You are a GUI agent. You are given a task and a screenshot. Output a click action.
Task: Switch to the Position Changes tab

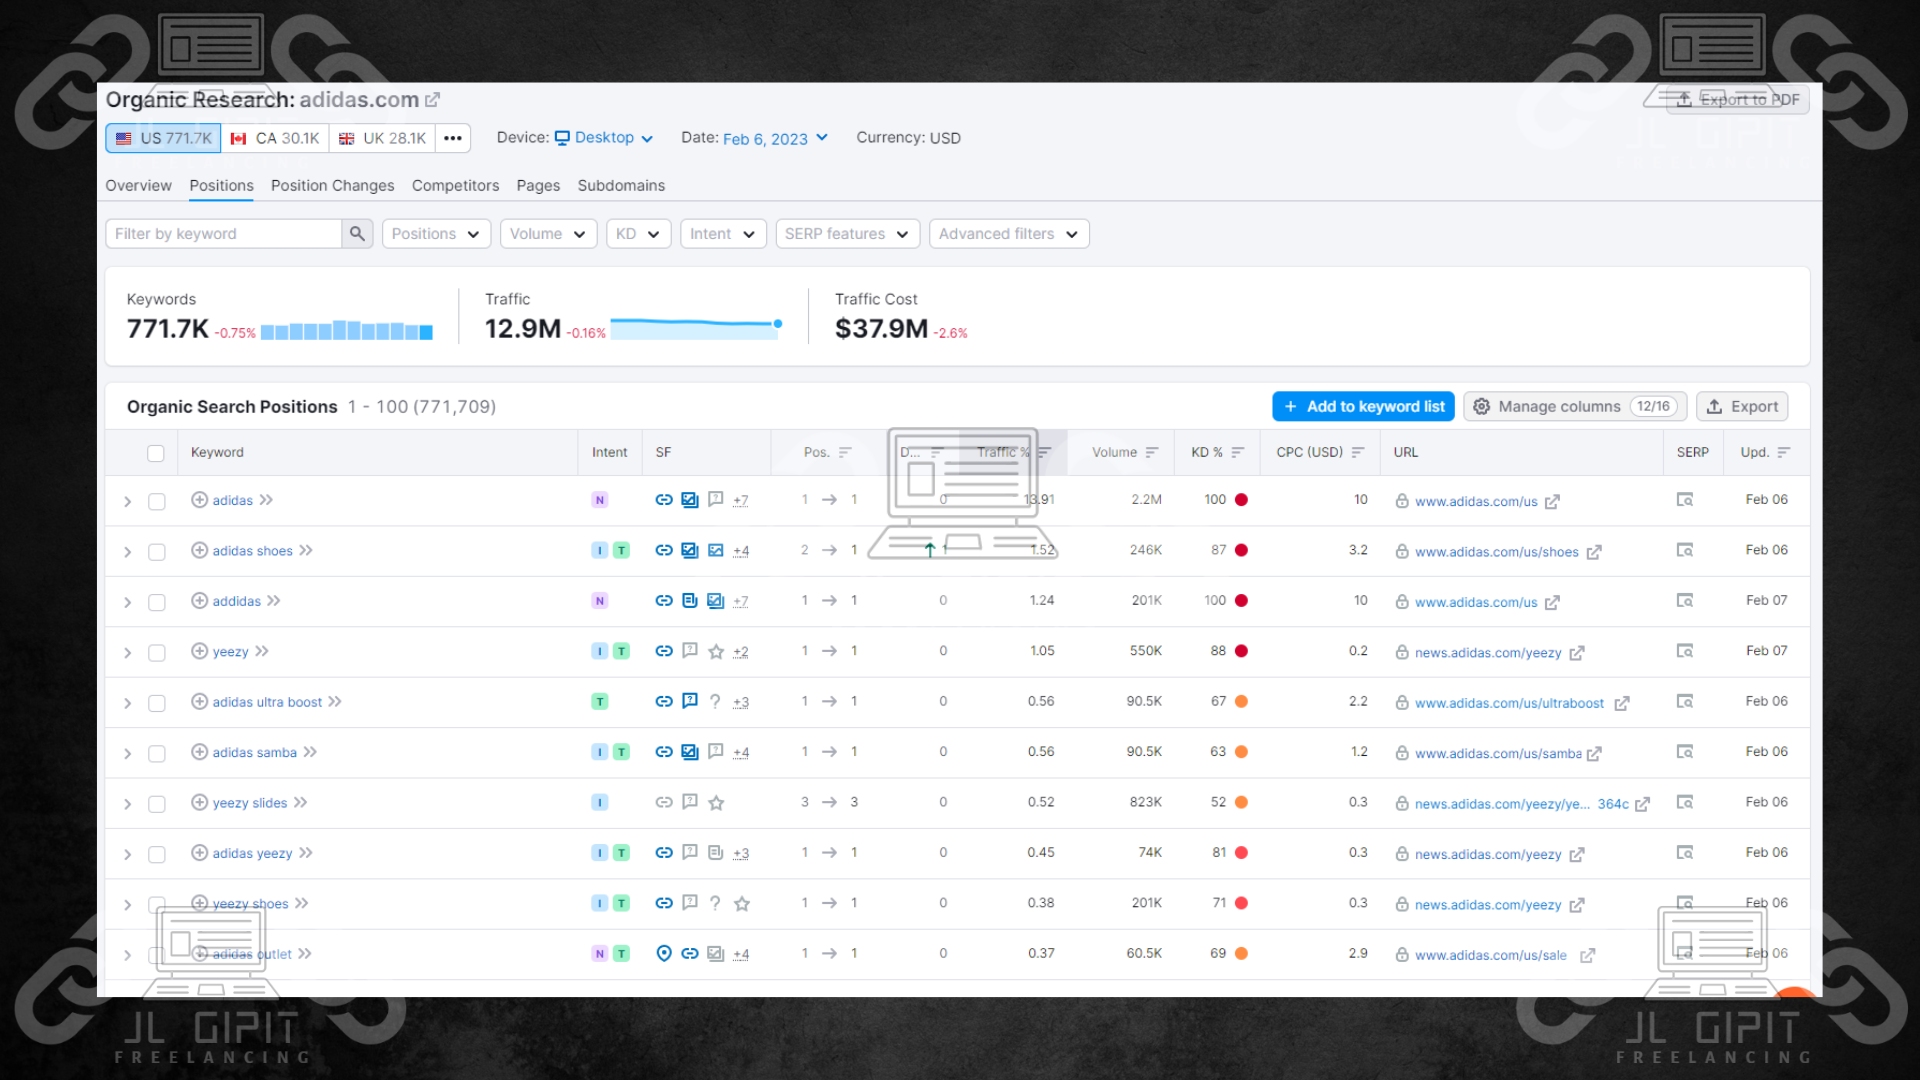pos(332,186)
